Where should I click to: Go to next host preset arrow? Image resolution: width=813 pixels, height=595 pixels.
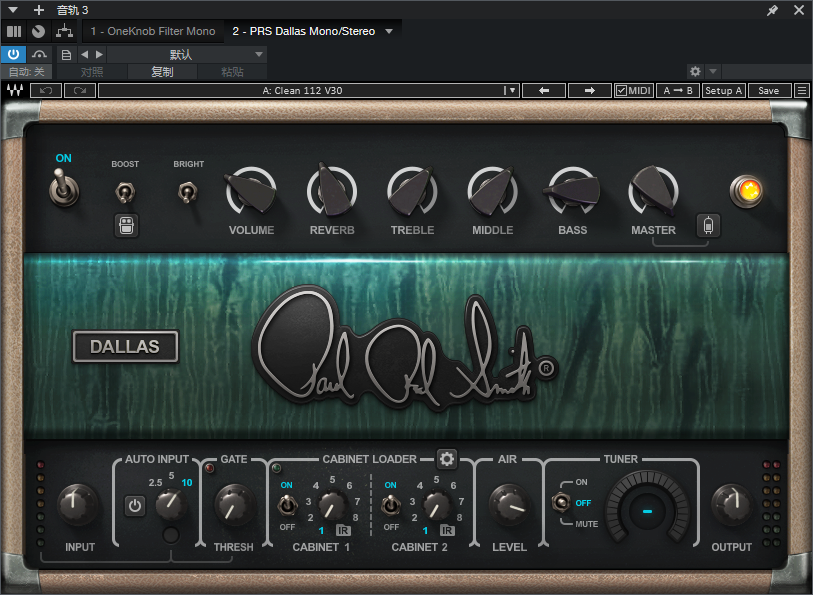100,54
